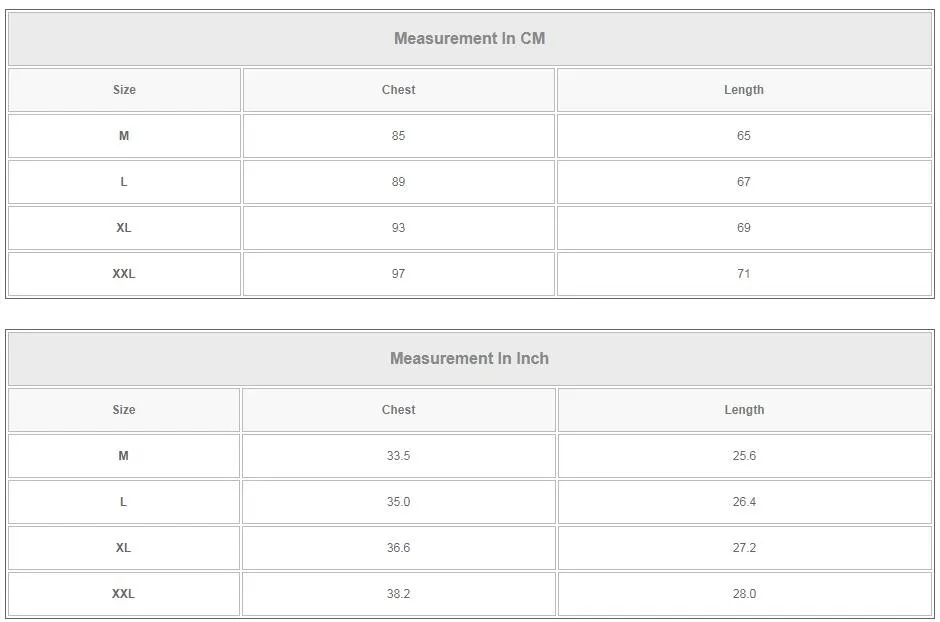Screen dimensions: 940x622
Task: Select the chest value 36.6
Action: [x=398, y=548]
